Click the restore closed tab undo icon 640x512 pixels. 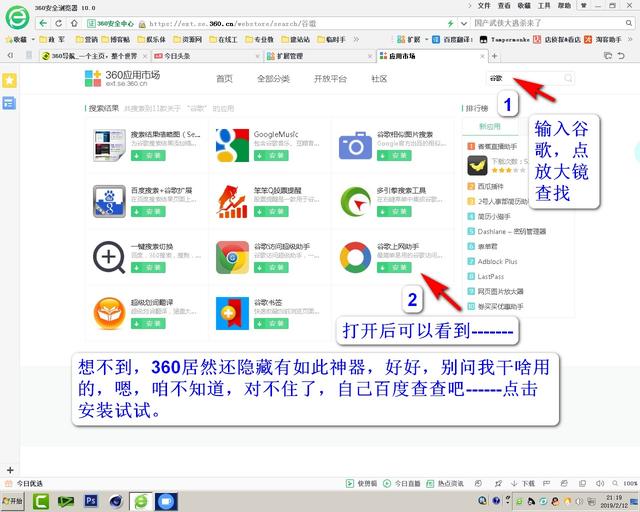tap(621, 56)
